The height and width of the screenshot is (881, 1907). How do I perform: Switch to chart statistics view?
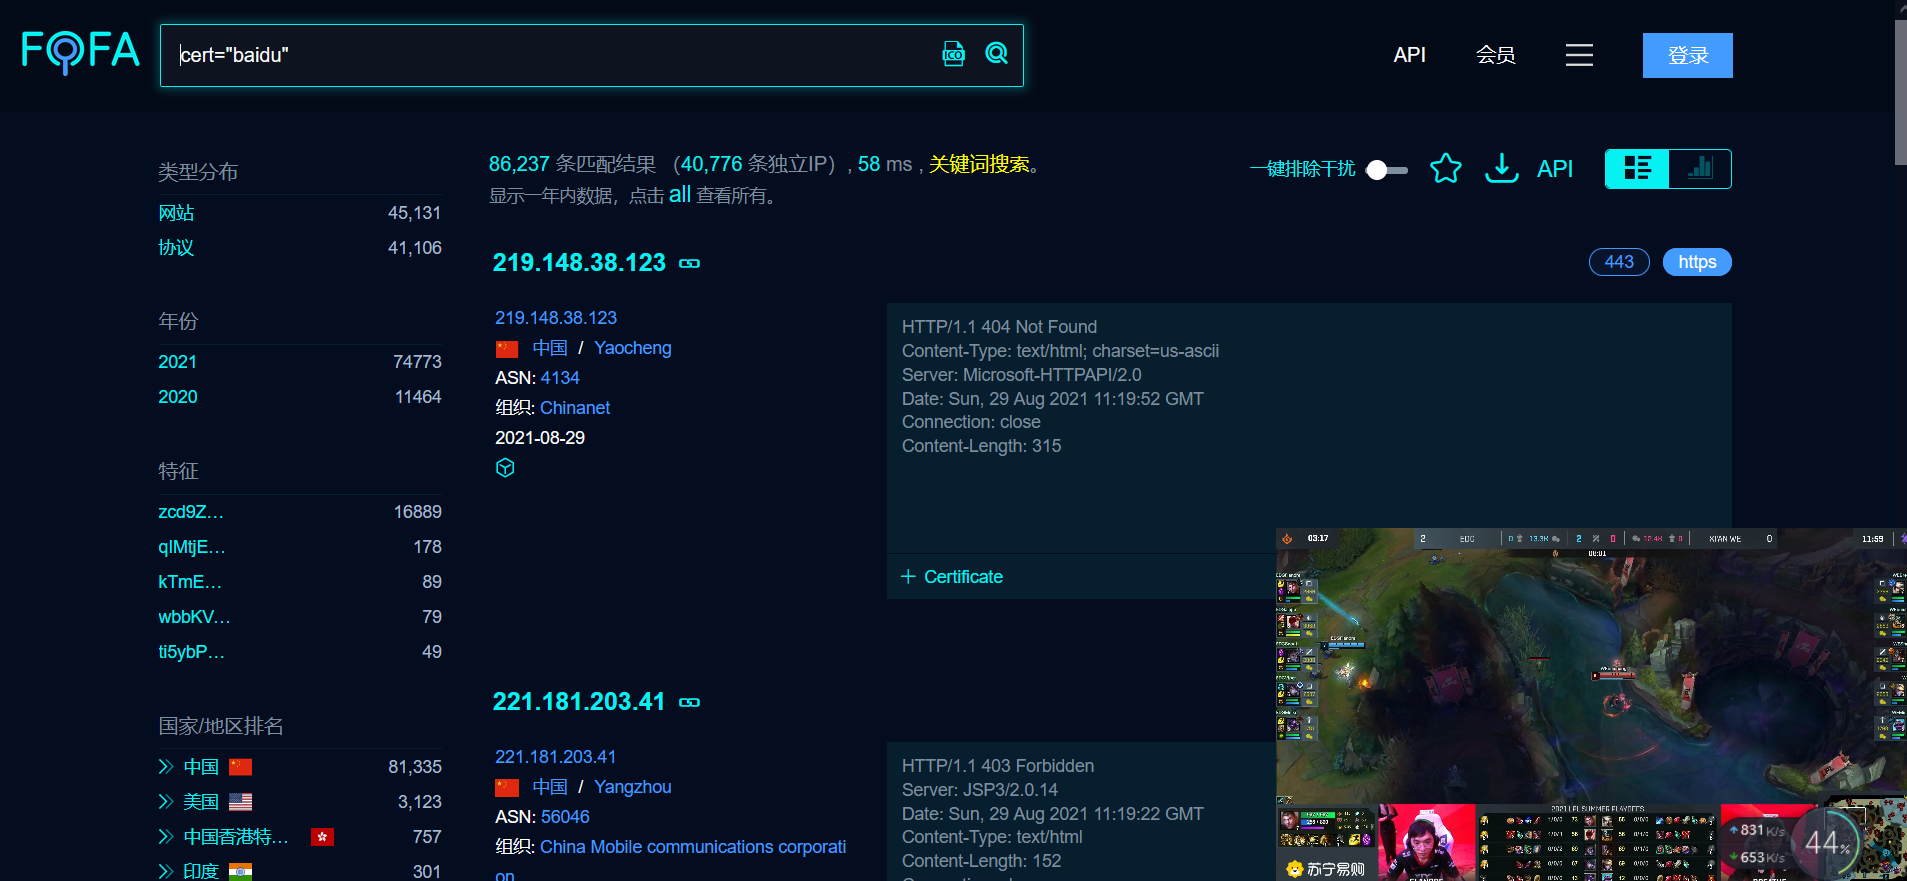(1700, 168)
